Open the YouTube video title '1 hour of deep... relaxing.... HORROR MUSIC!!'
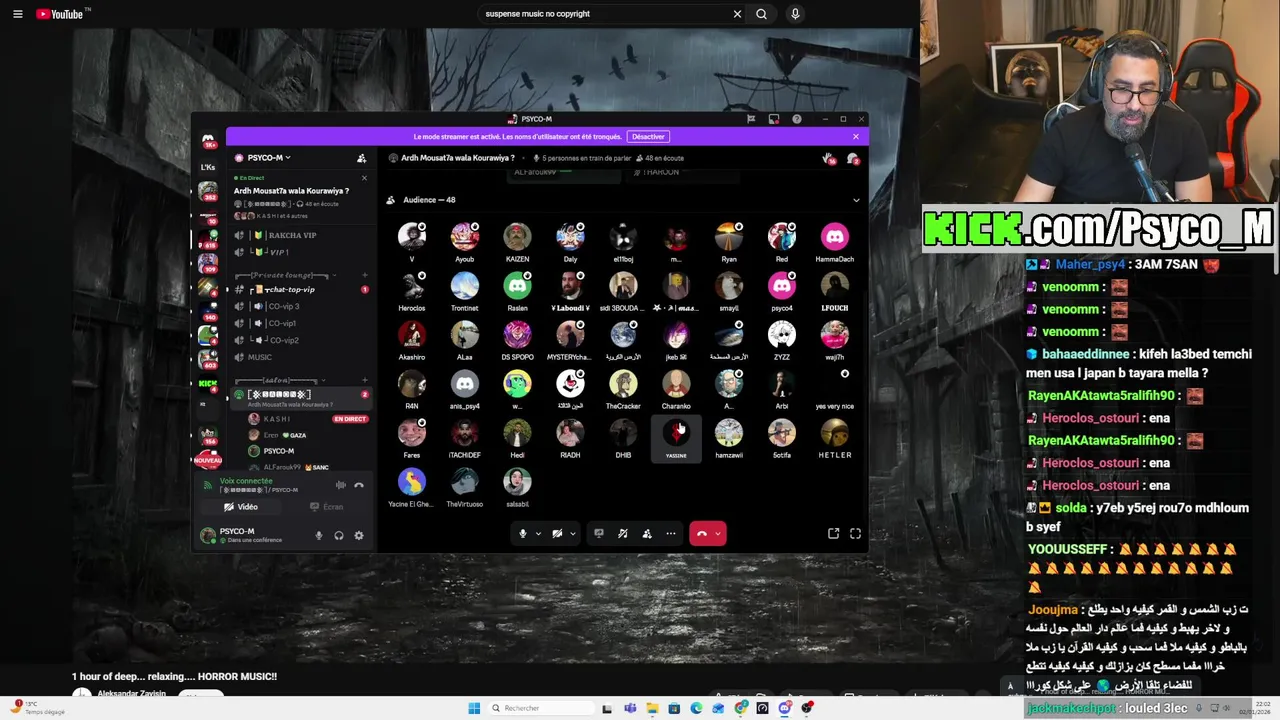The image size is (1280, 720). tap(174, 677)
